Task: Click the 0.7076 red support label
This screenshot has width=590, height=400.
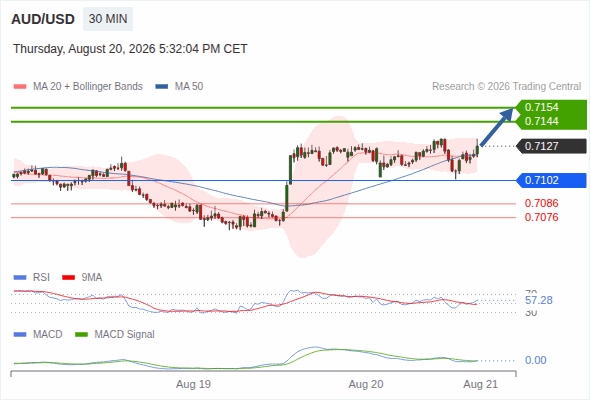Action: tap(541, 217)
